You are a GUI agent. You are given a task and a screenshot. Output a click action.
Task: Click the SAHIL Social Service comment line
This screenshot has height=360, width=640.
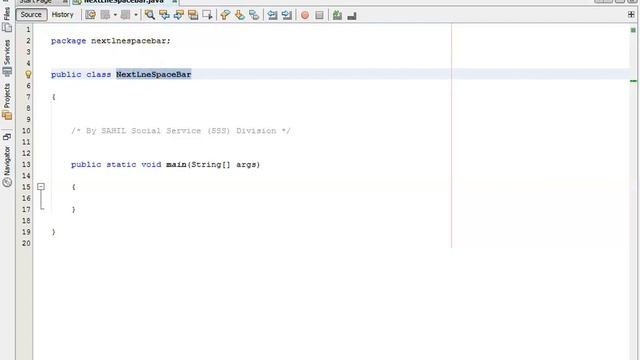coord(181,131)
